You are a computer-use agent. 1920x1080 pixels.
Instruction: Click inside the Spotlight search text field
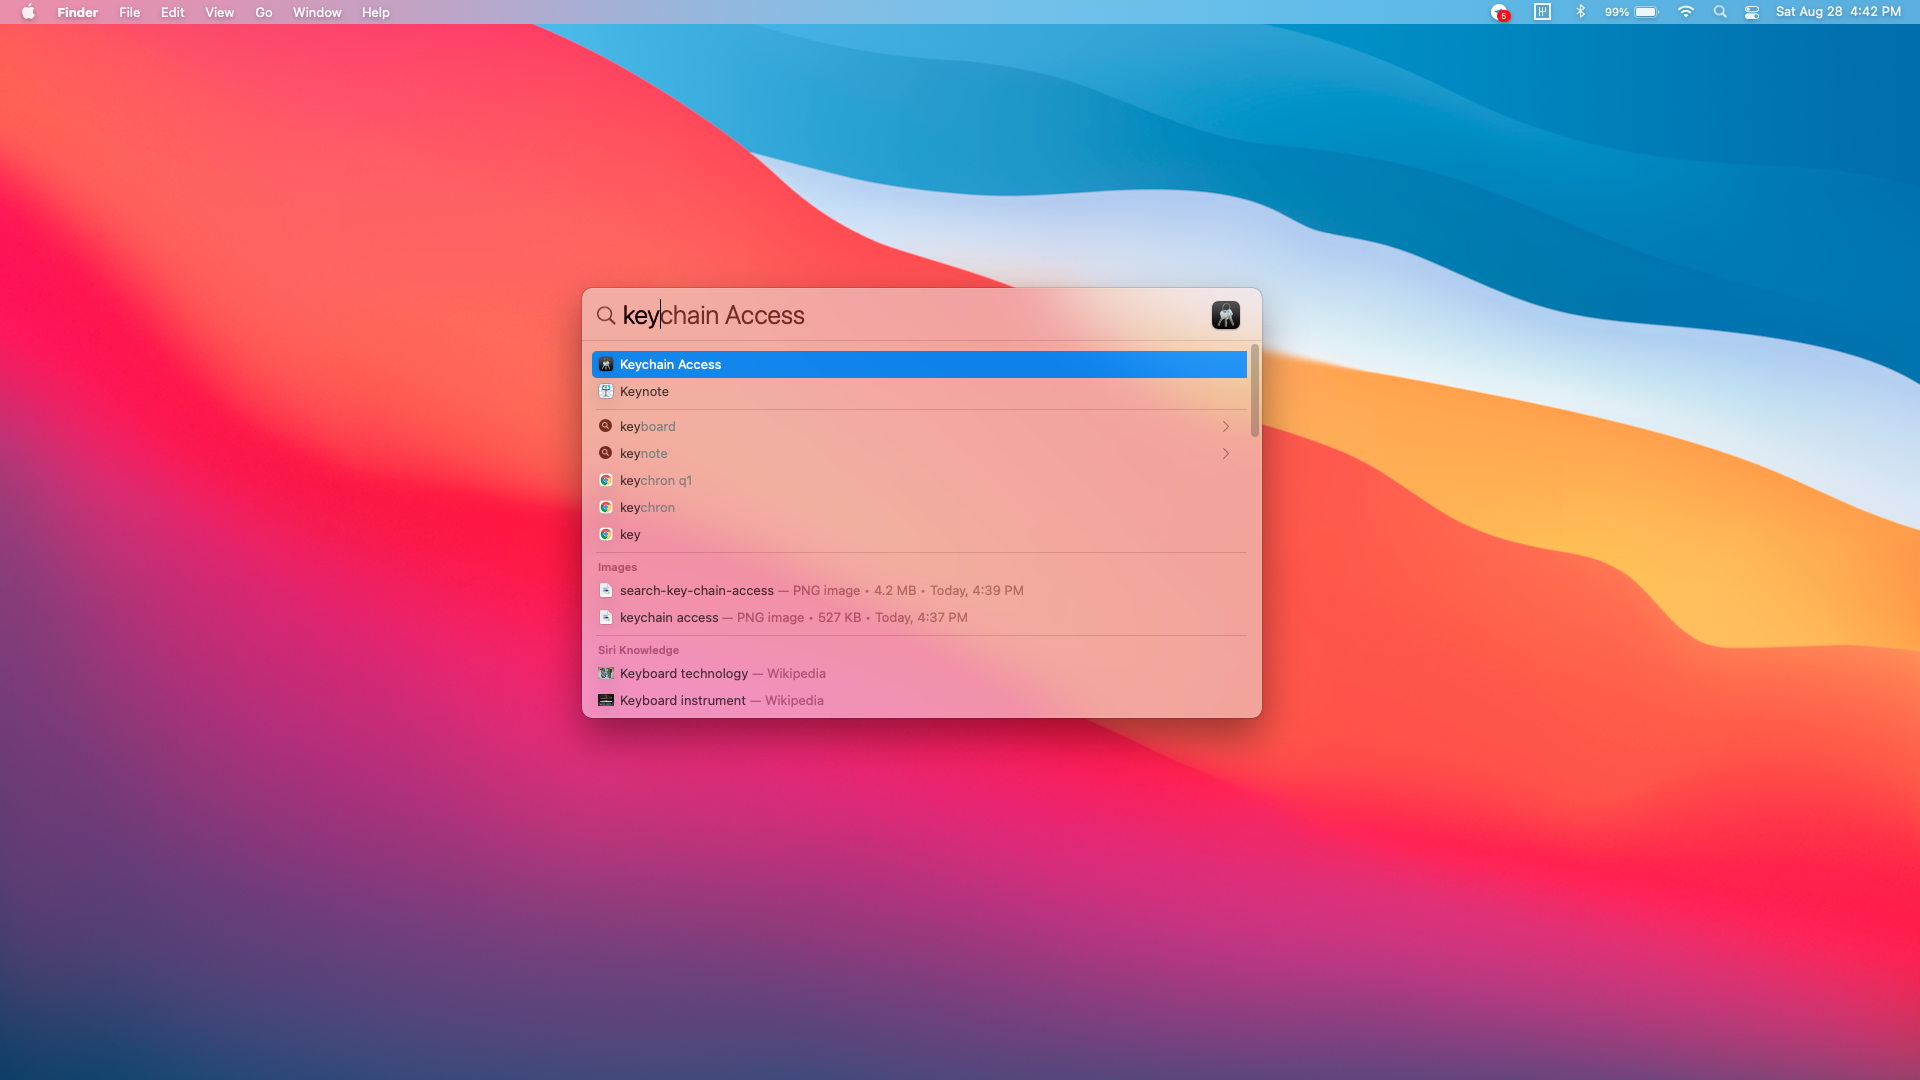pos(910,315)
